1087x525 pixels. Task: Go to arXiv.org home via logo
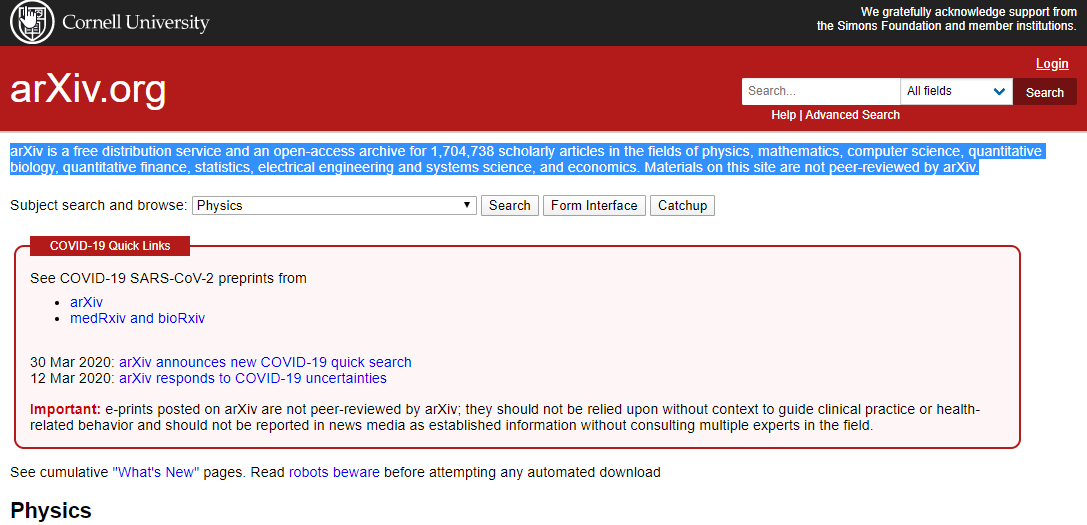tap(88, 89)
